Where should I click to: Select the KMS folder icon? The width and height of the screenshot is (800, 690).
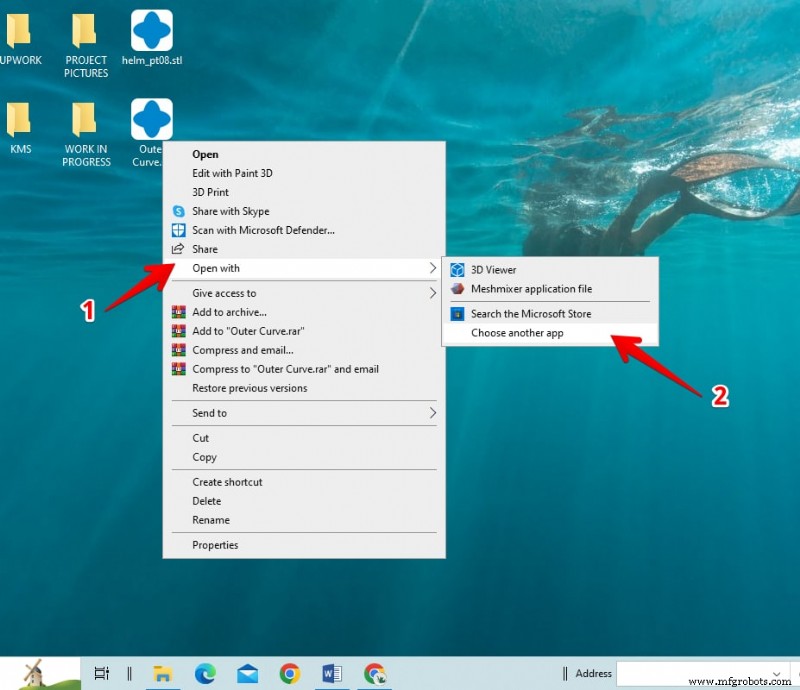[18, 119]
